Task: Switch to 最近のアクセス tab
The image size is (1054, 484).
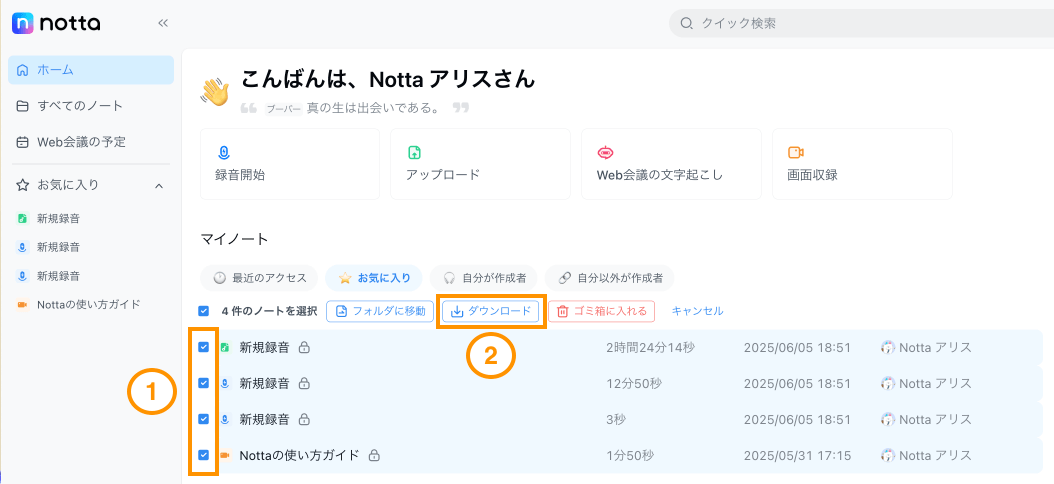Action: click(259, 278)
